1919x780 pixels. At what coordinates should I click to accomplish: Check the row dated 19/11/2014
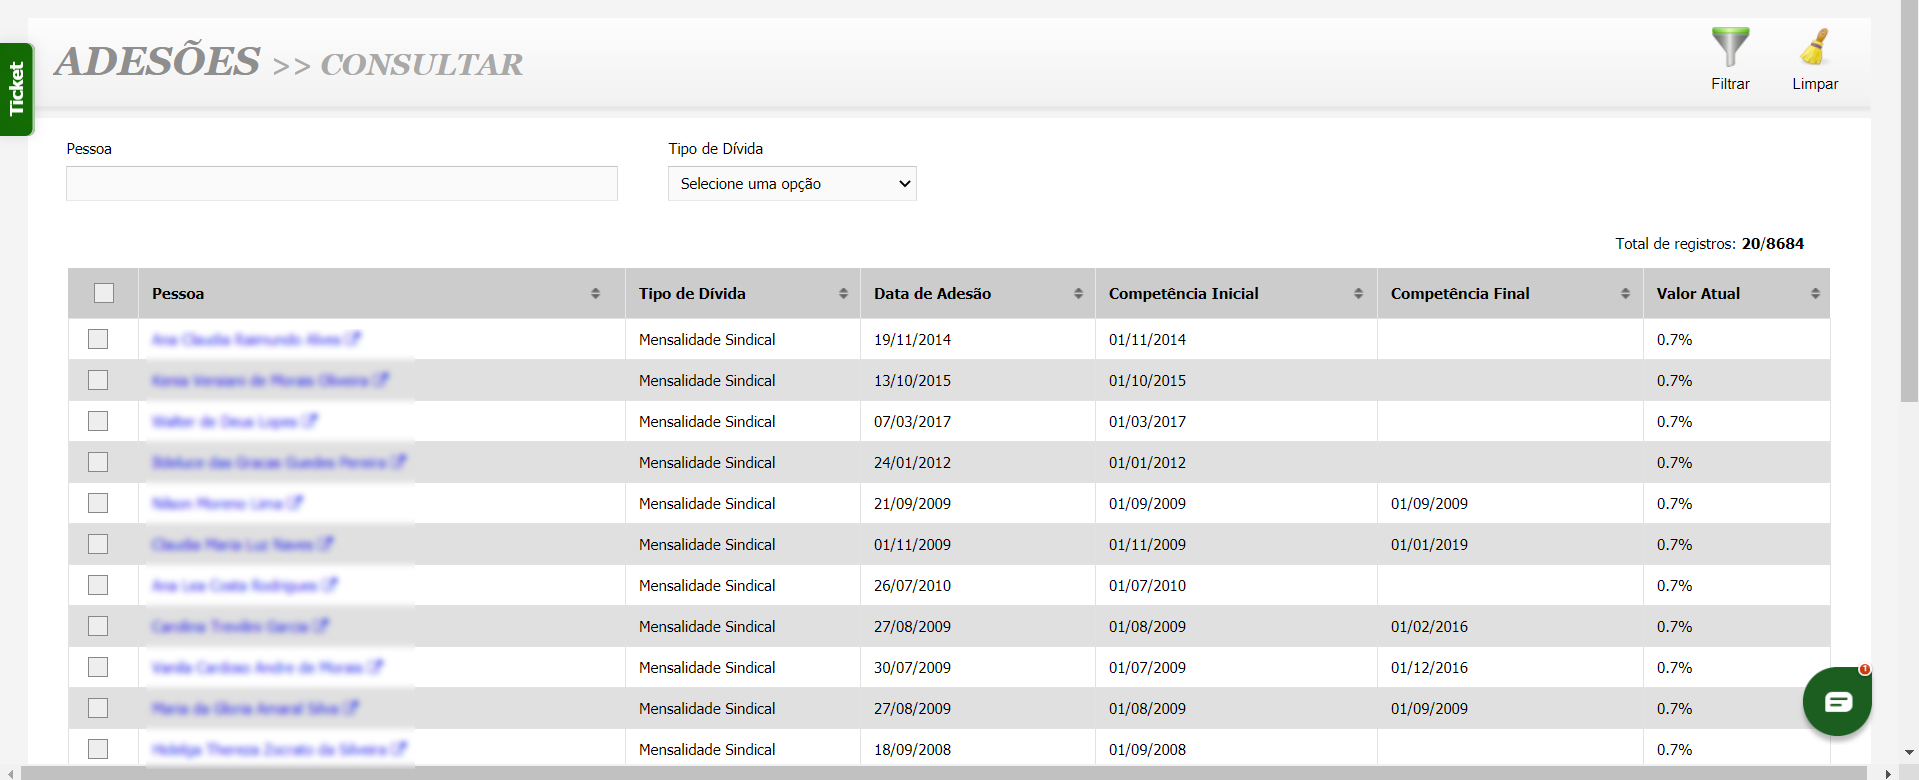(98, 339)
